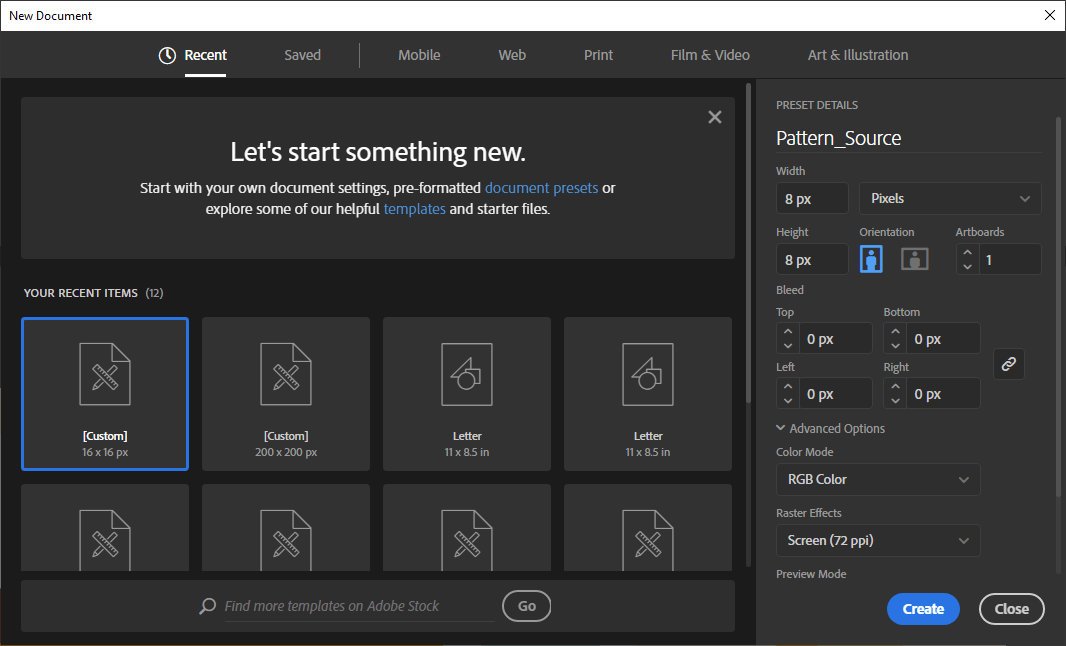This screenshot has width=1066, height=646.
Task: Click the Adobe Stock search magnifier icon
Action: coord(208,606)
